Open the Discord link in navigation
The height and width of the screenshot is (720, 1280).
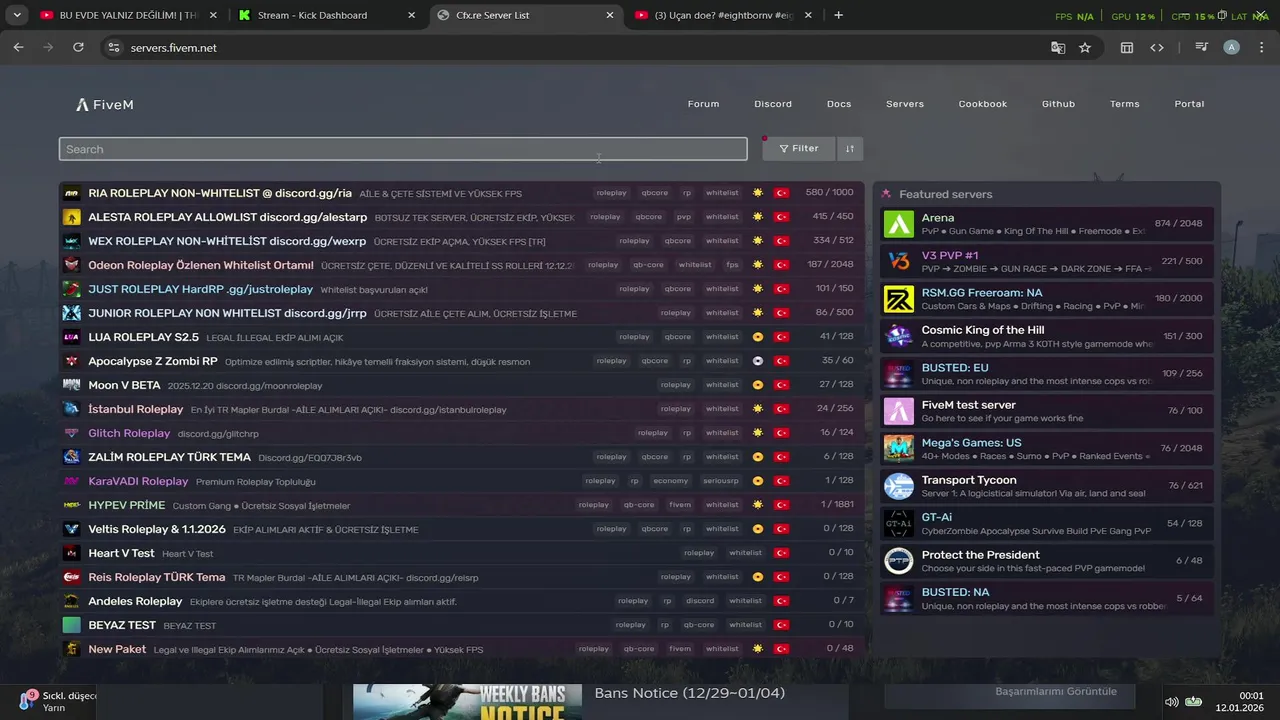773,104
